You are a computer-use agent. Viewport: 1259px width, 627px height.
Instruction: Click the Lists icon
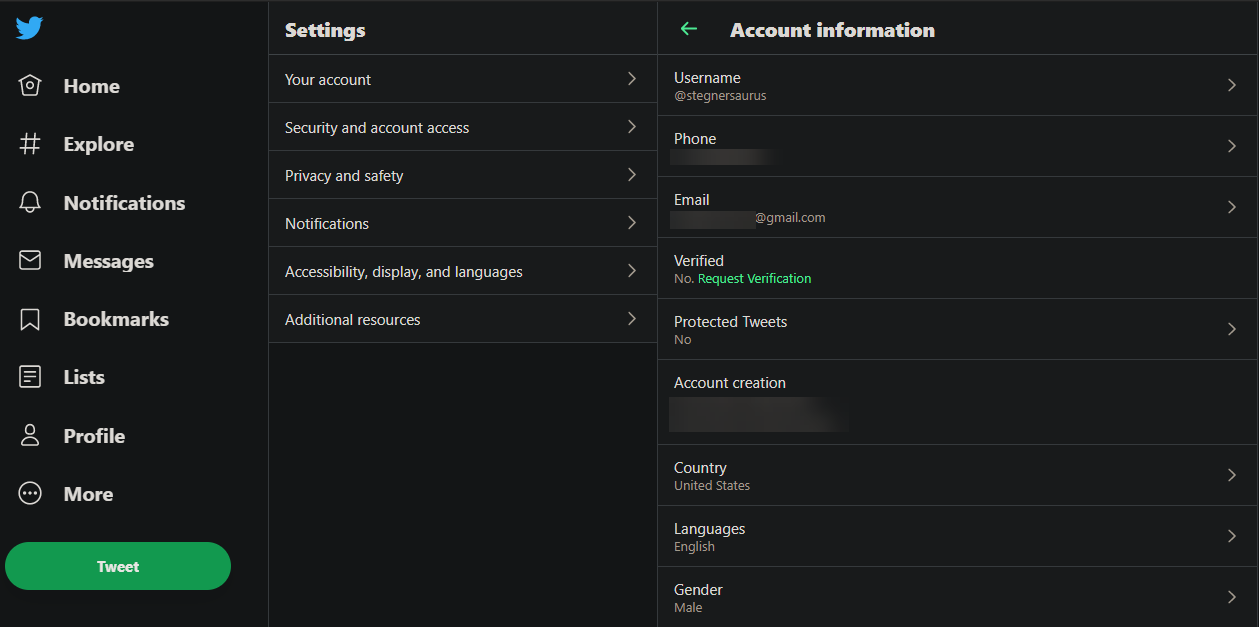[x=30, y=377]
